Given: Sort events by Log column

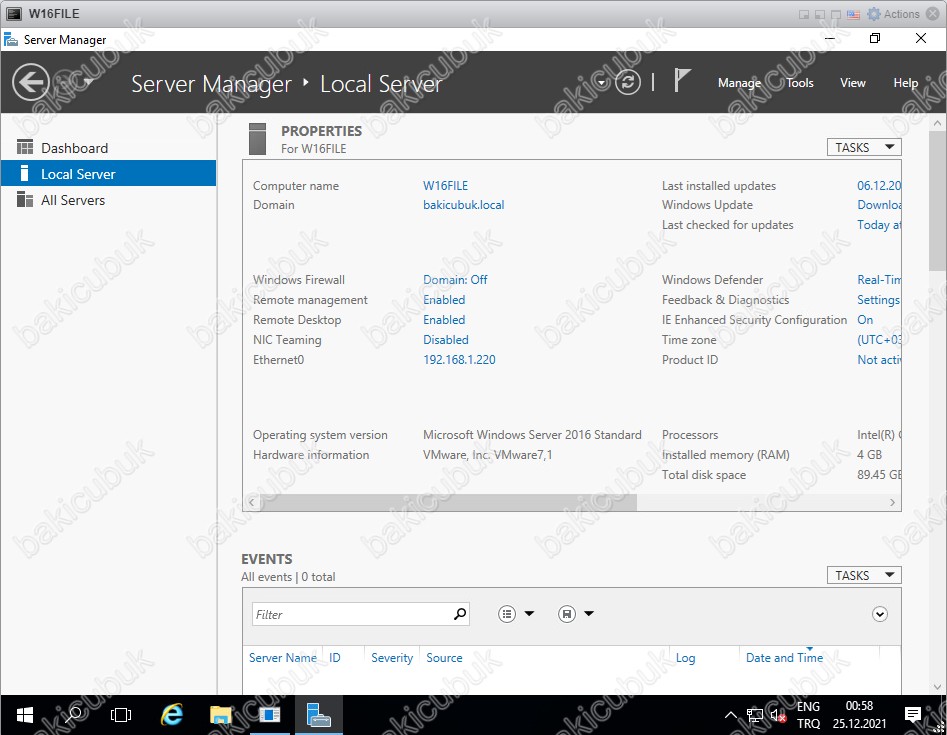Looking at the screenshot, I should pos(685,658).
